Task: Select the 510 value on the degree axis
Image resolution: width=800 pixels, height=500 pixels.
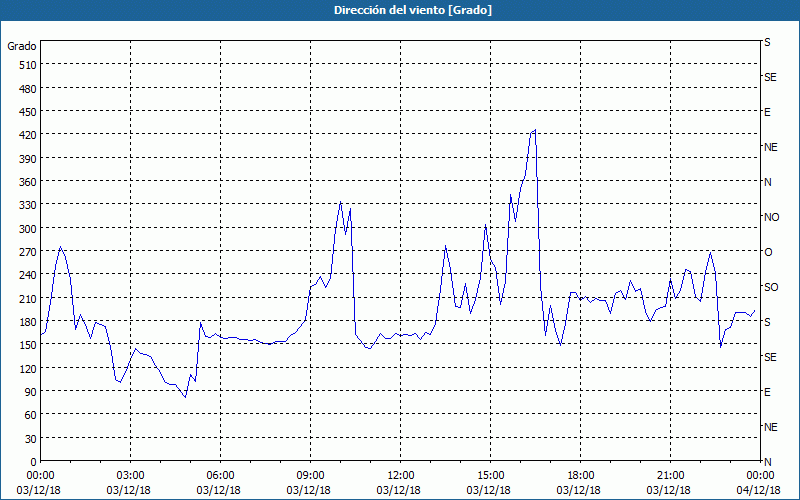Action: (28, 65)
